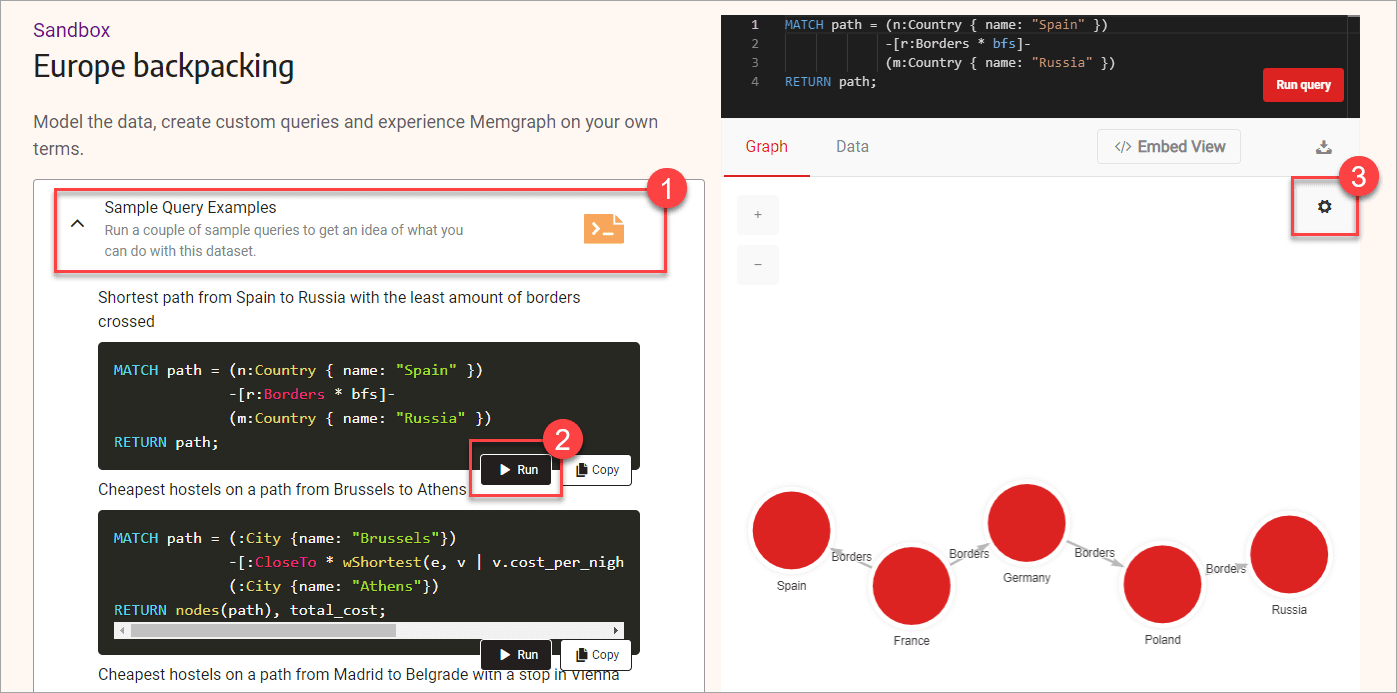
Task: Open the Embed View option
Action: pyautogui.click(x=1168, y=147)
